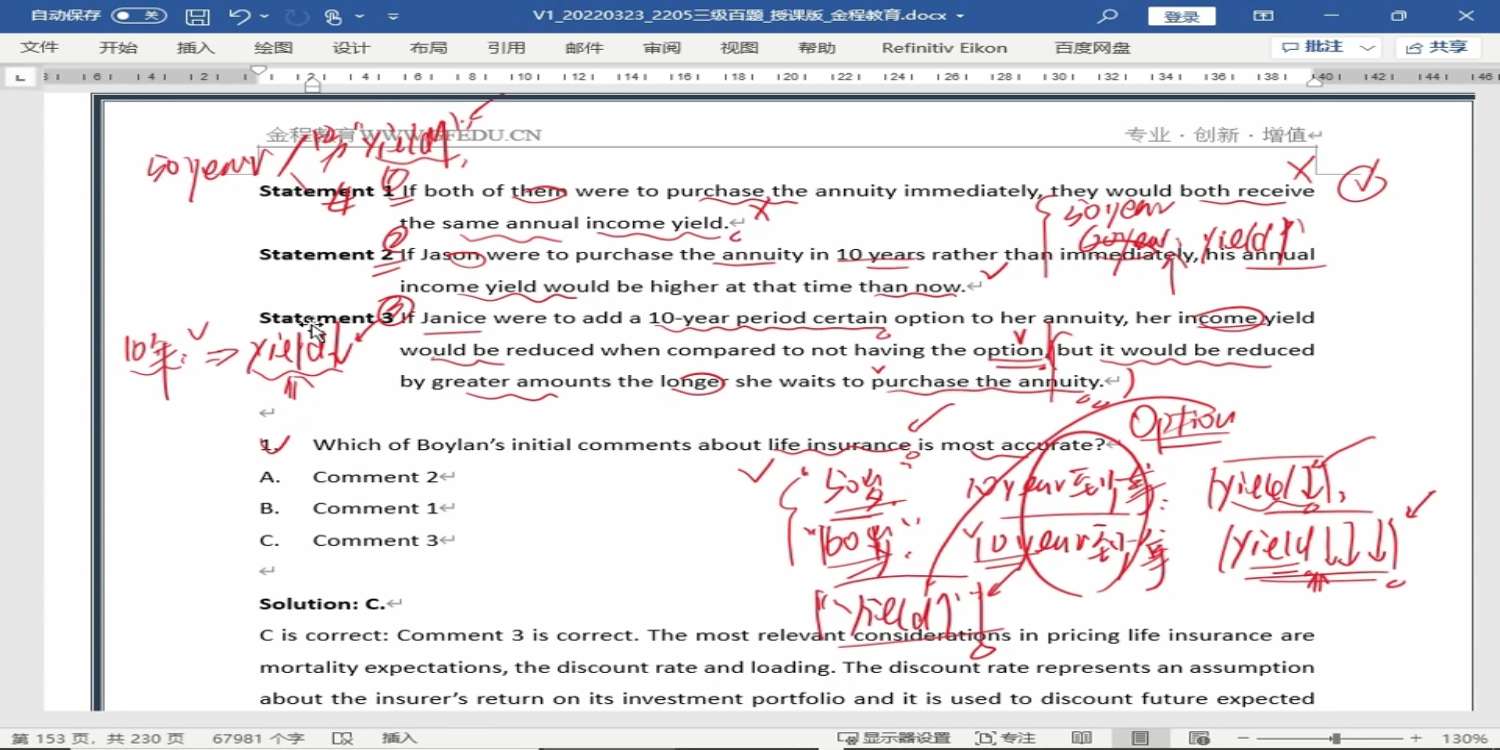
Task: Switch to Web Layout view icon
Action: coord(1197,738)
